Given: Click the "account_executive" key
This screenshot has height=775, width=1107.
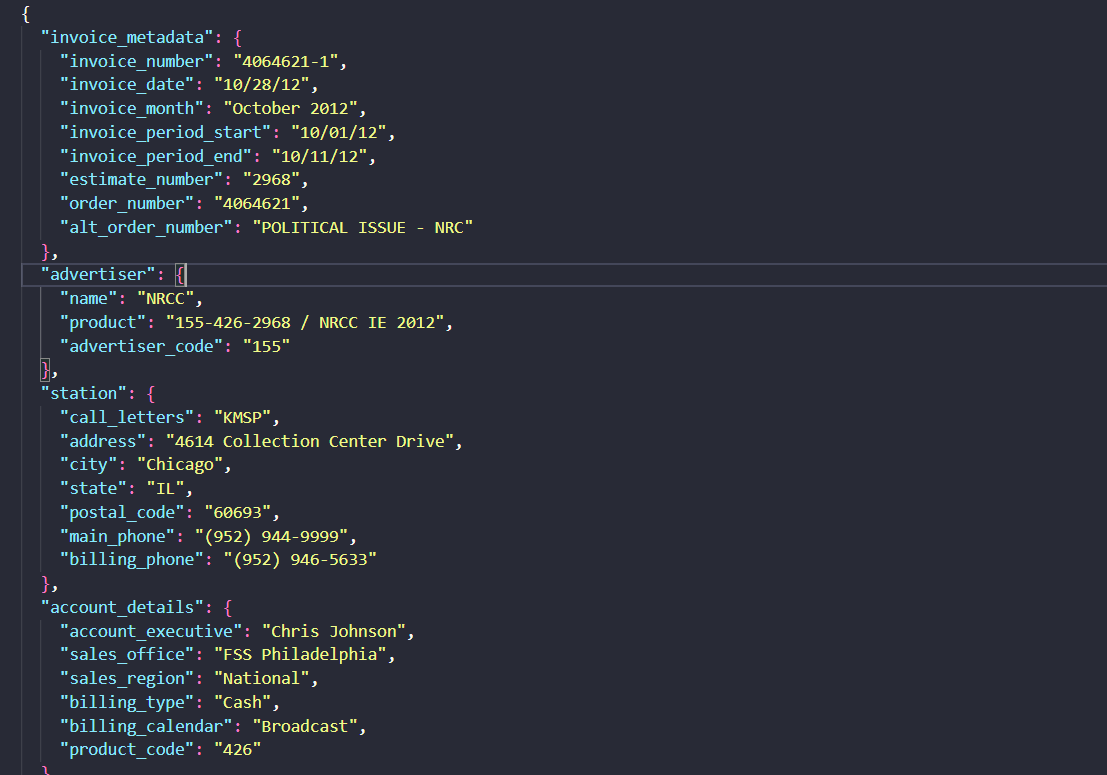Looking at the screenshot, I should point(151,632).
